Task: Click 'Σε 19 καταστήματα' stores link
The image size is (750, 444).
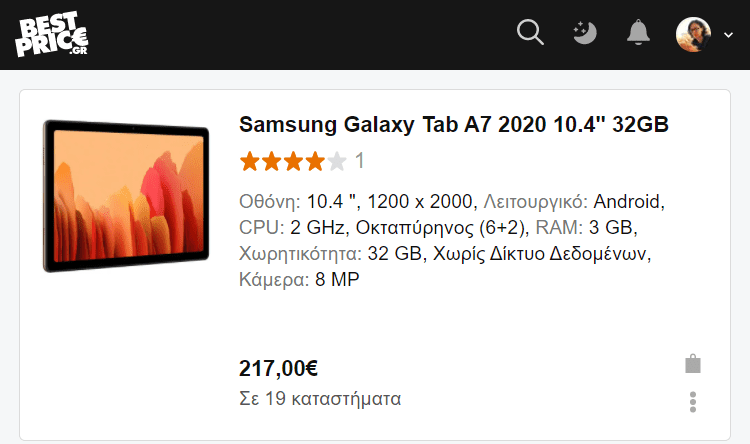Action: click(320, 399)
